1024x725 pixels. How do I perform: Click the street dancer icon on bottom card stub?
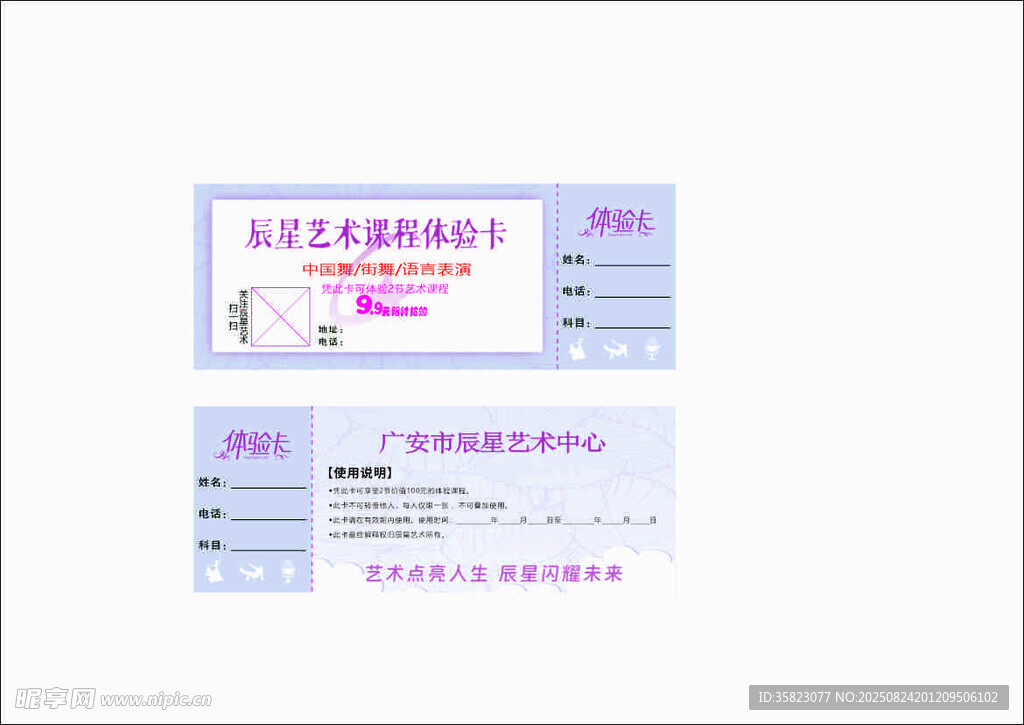(x=251, y=572)
